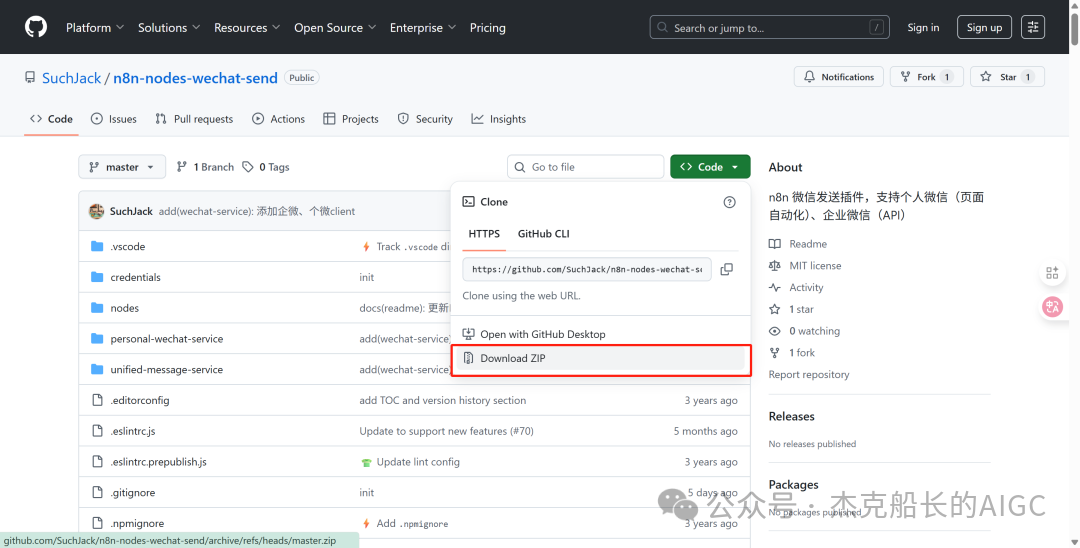Jump to the Readme link
This screenshot has height=548, width=1080.
(x=808, y=244)
